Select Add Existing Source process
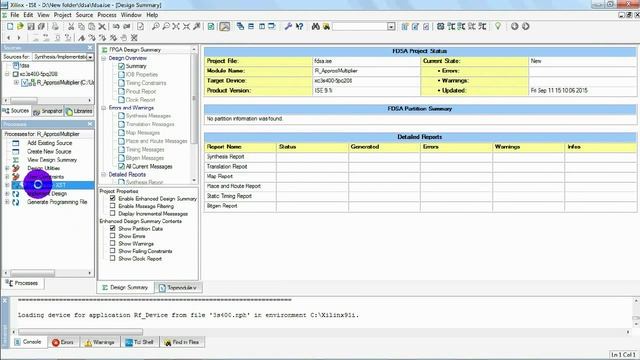640x360 pixels. (49, 143)
